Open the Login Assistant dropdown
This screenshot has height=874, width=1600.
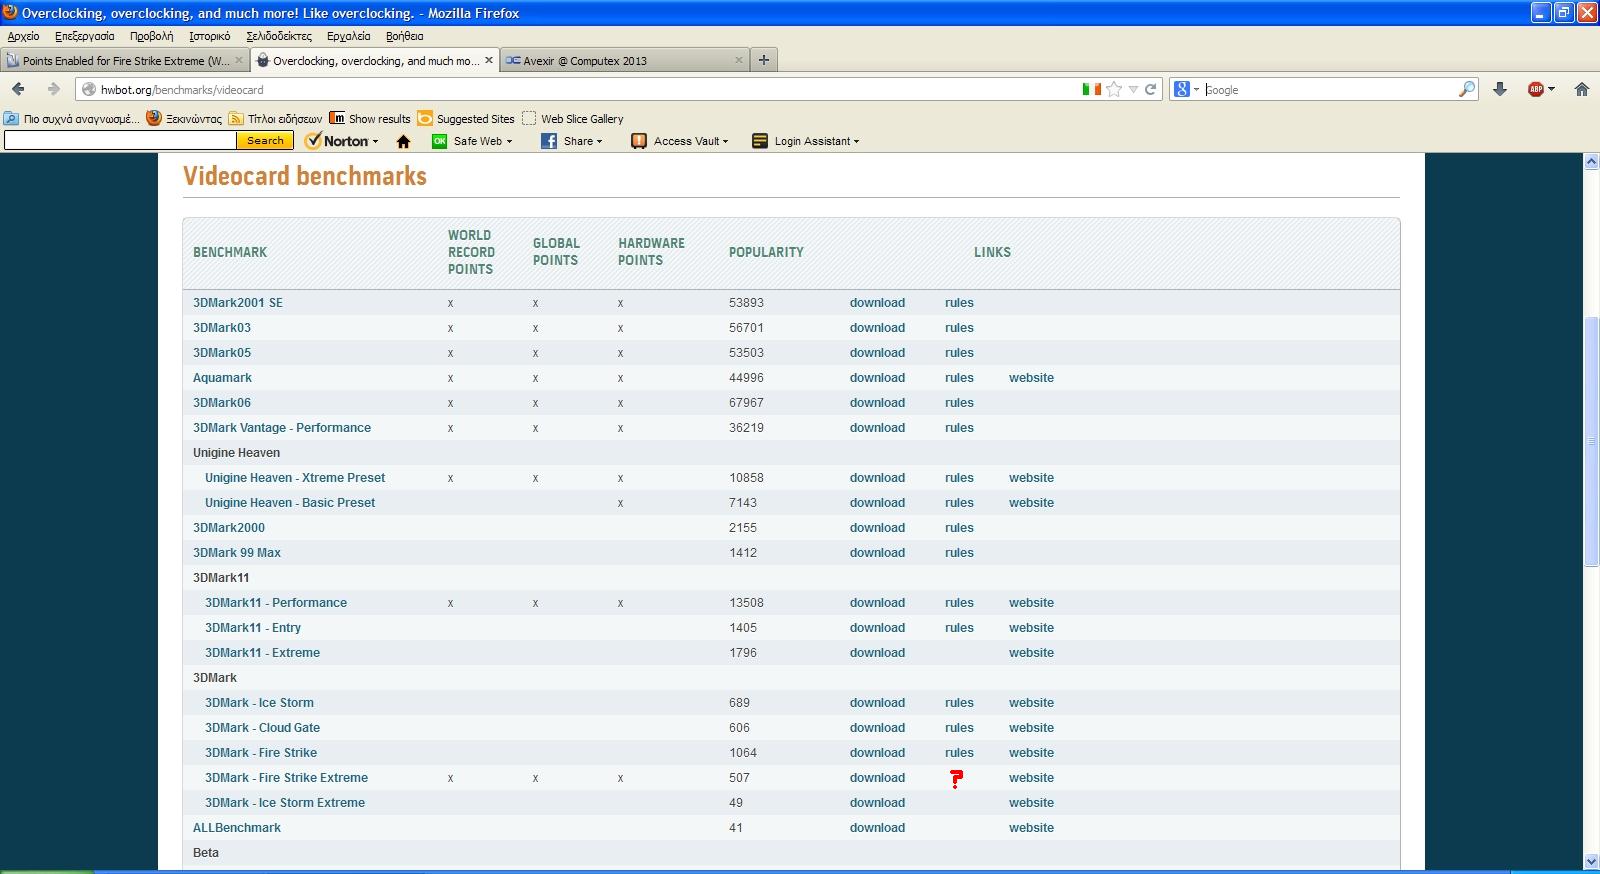click(x=806, y=141)
